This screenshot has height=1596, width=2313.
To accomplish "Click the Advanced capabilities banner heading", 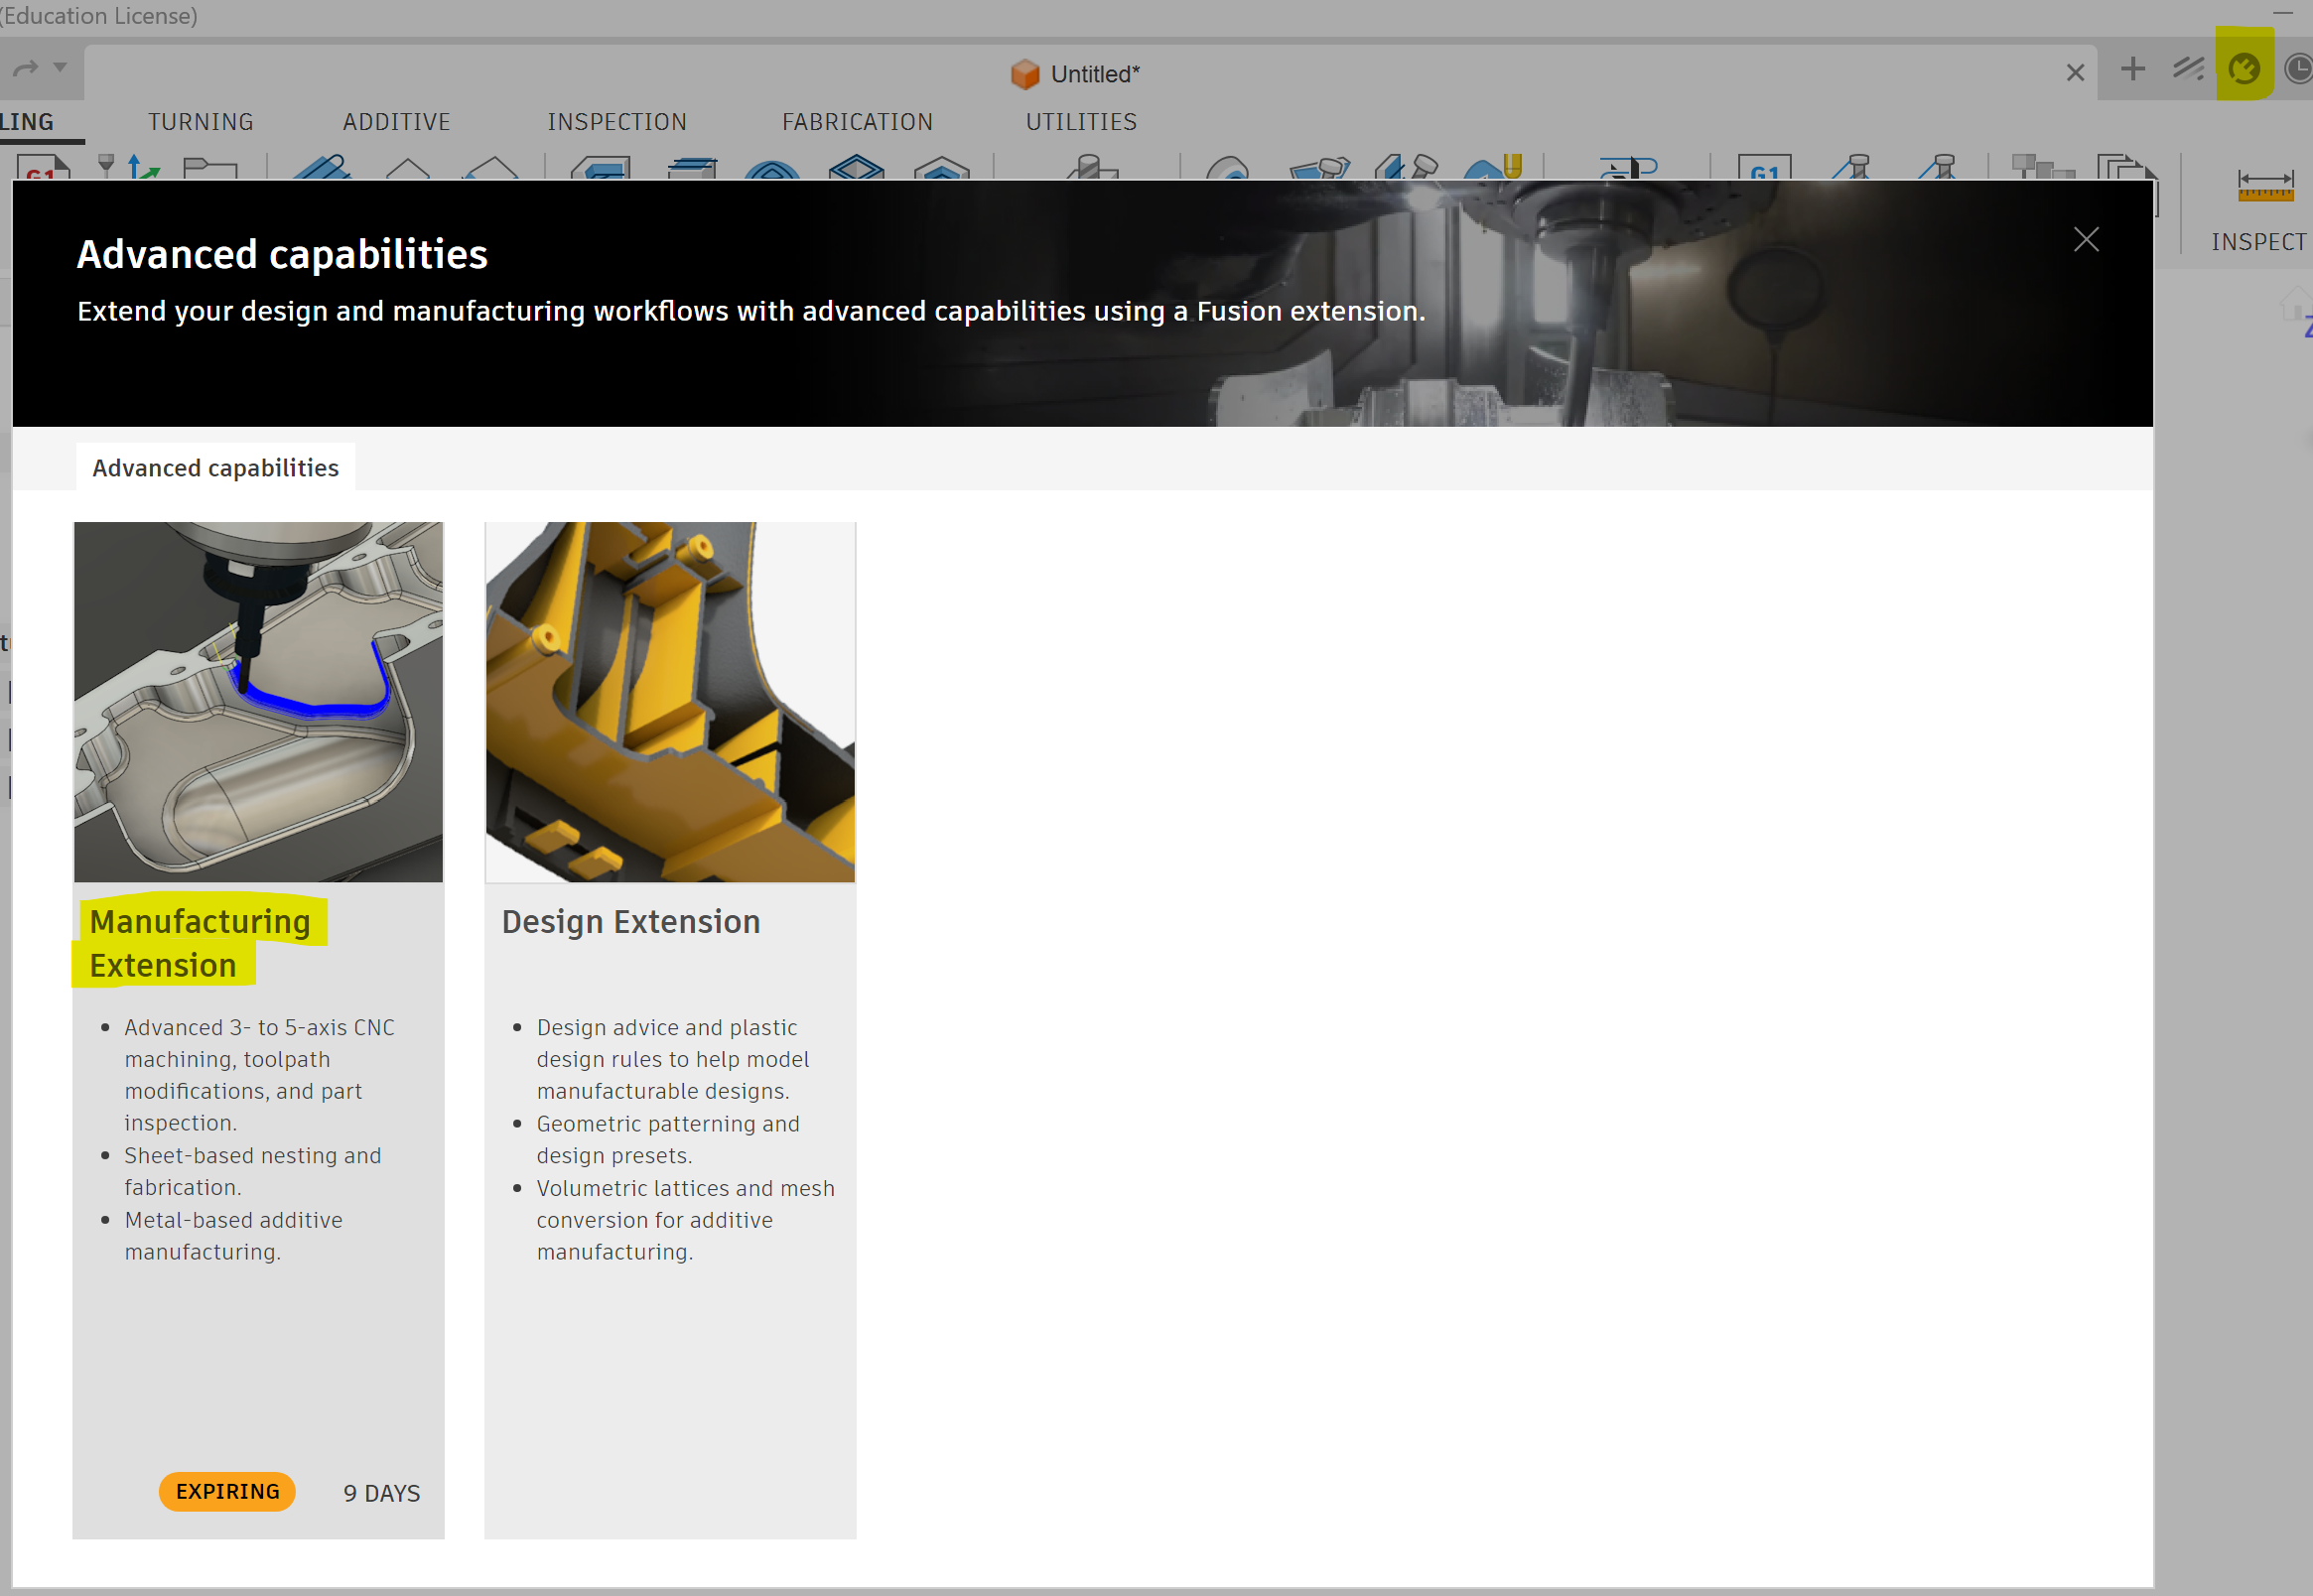I will [282, 254].
